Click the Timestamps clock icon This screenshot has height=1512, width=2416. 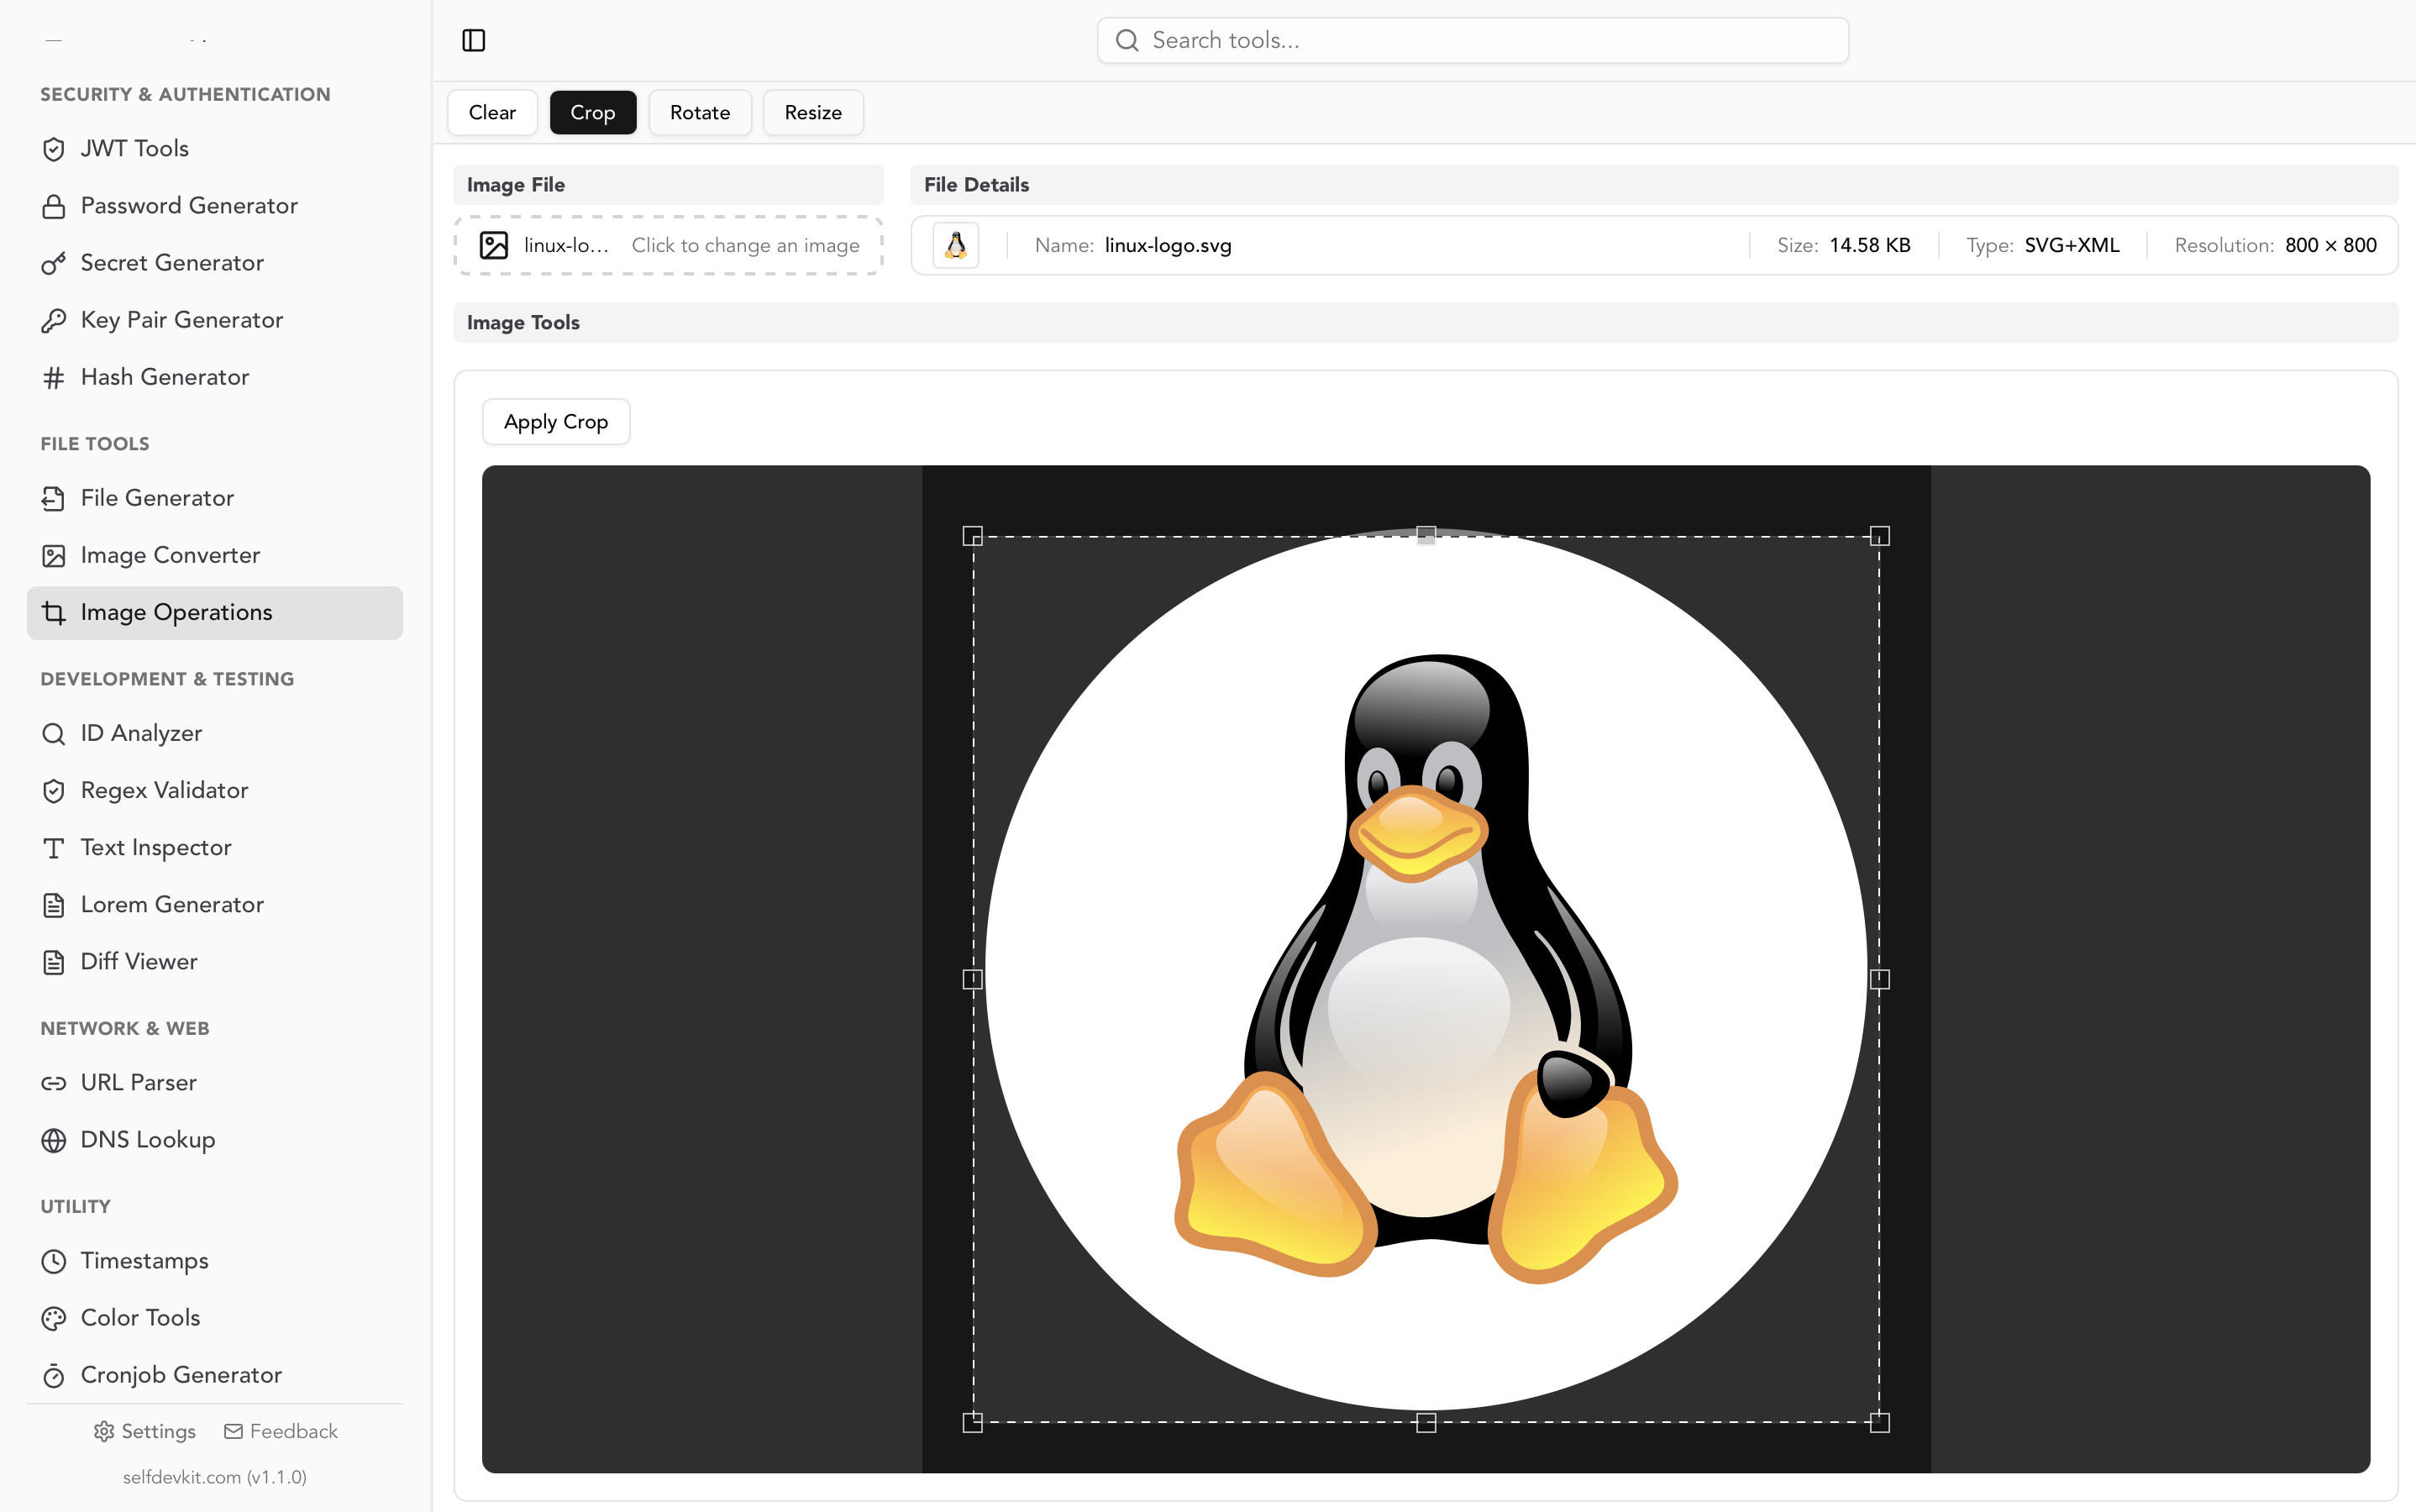54,1261
